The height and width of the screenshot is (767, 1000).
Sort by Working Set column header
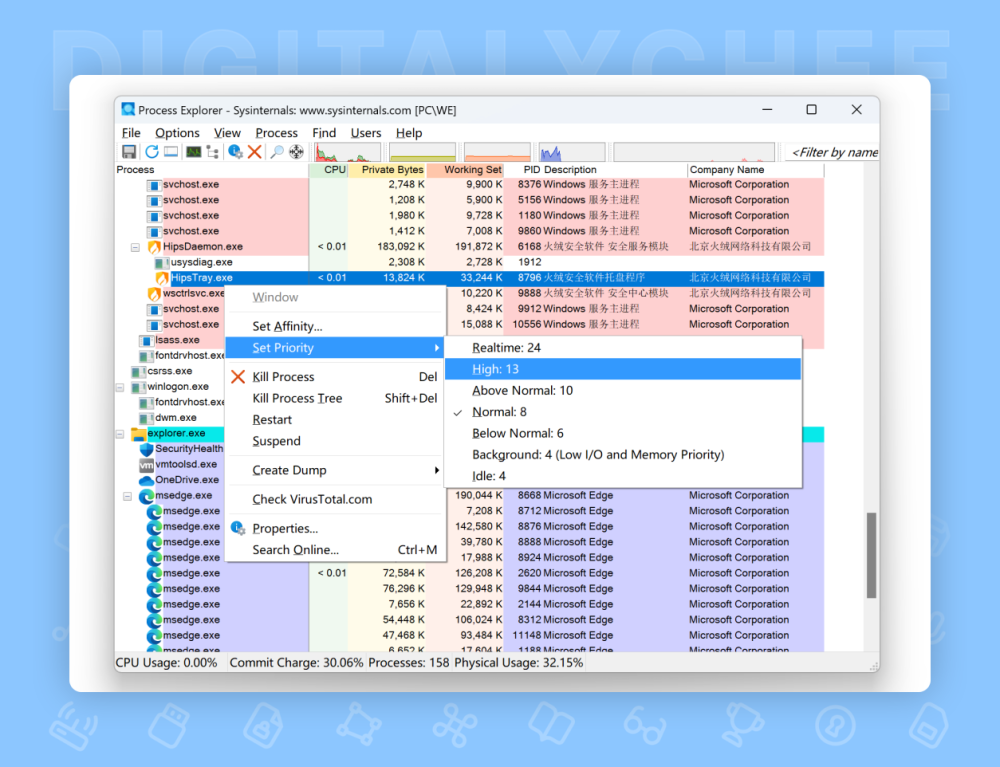[465, 170]
